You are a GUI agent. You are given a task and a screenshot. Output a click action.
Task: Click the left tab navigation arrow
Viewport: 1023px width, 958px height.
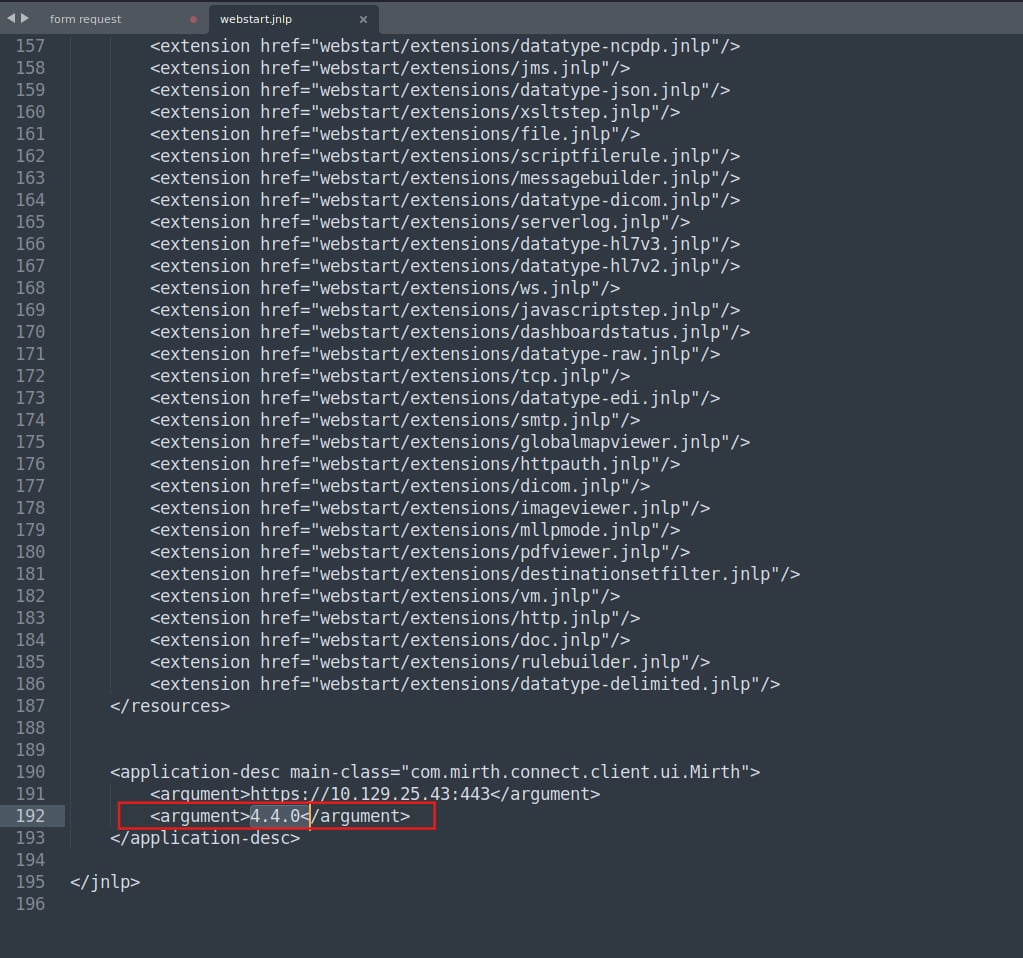click(x=10, y=18)
